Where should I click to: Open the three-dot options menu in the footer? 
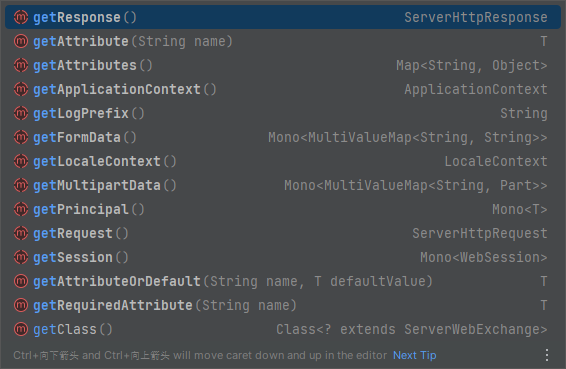coord(547,355)
